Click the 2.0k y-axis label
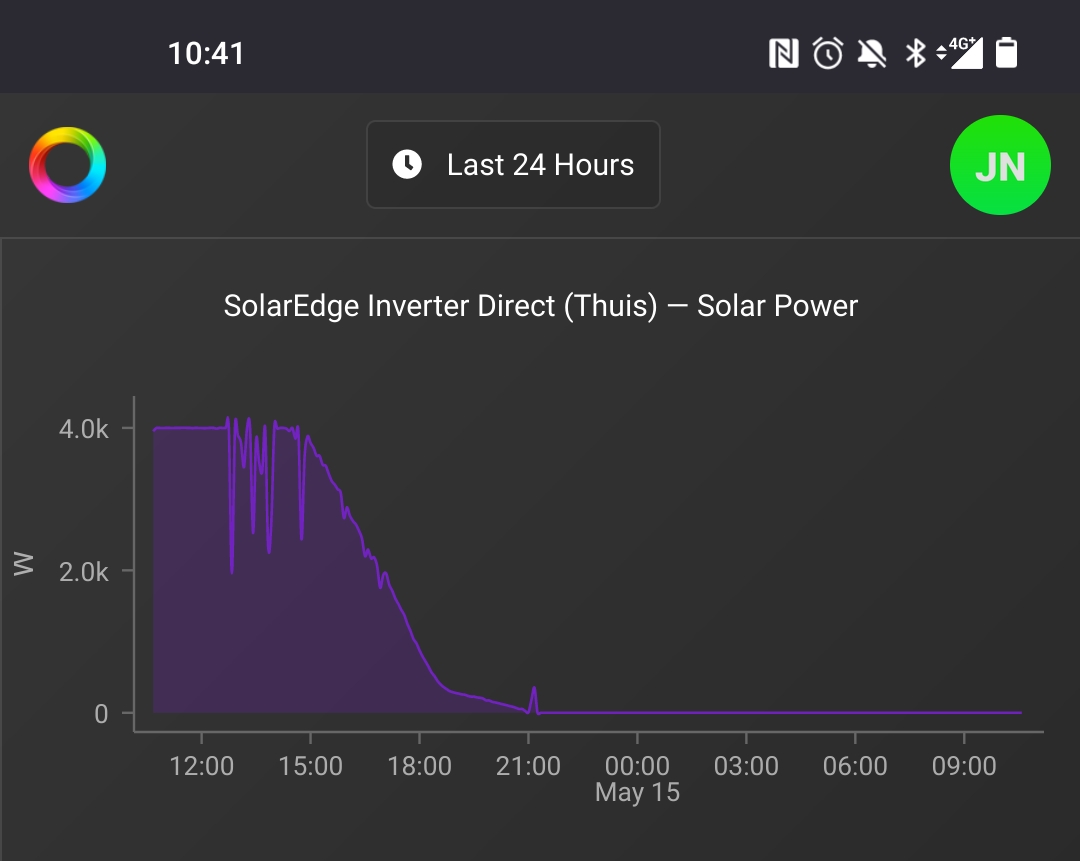1080x861 pixels. [x=83, y=572]
